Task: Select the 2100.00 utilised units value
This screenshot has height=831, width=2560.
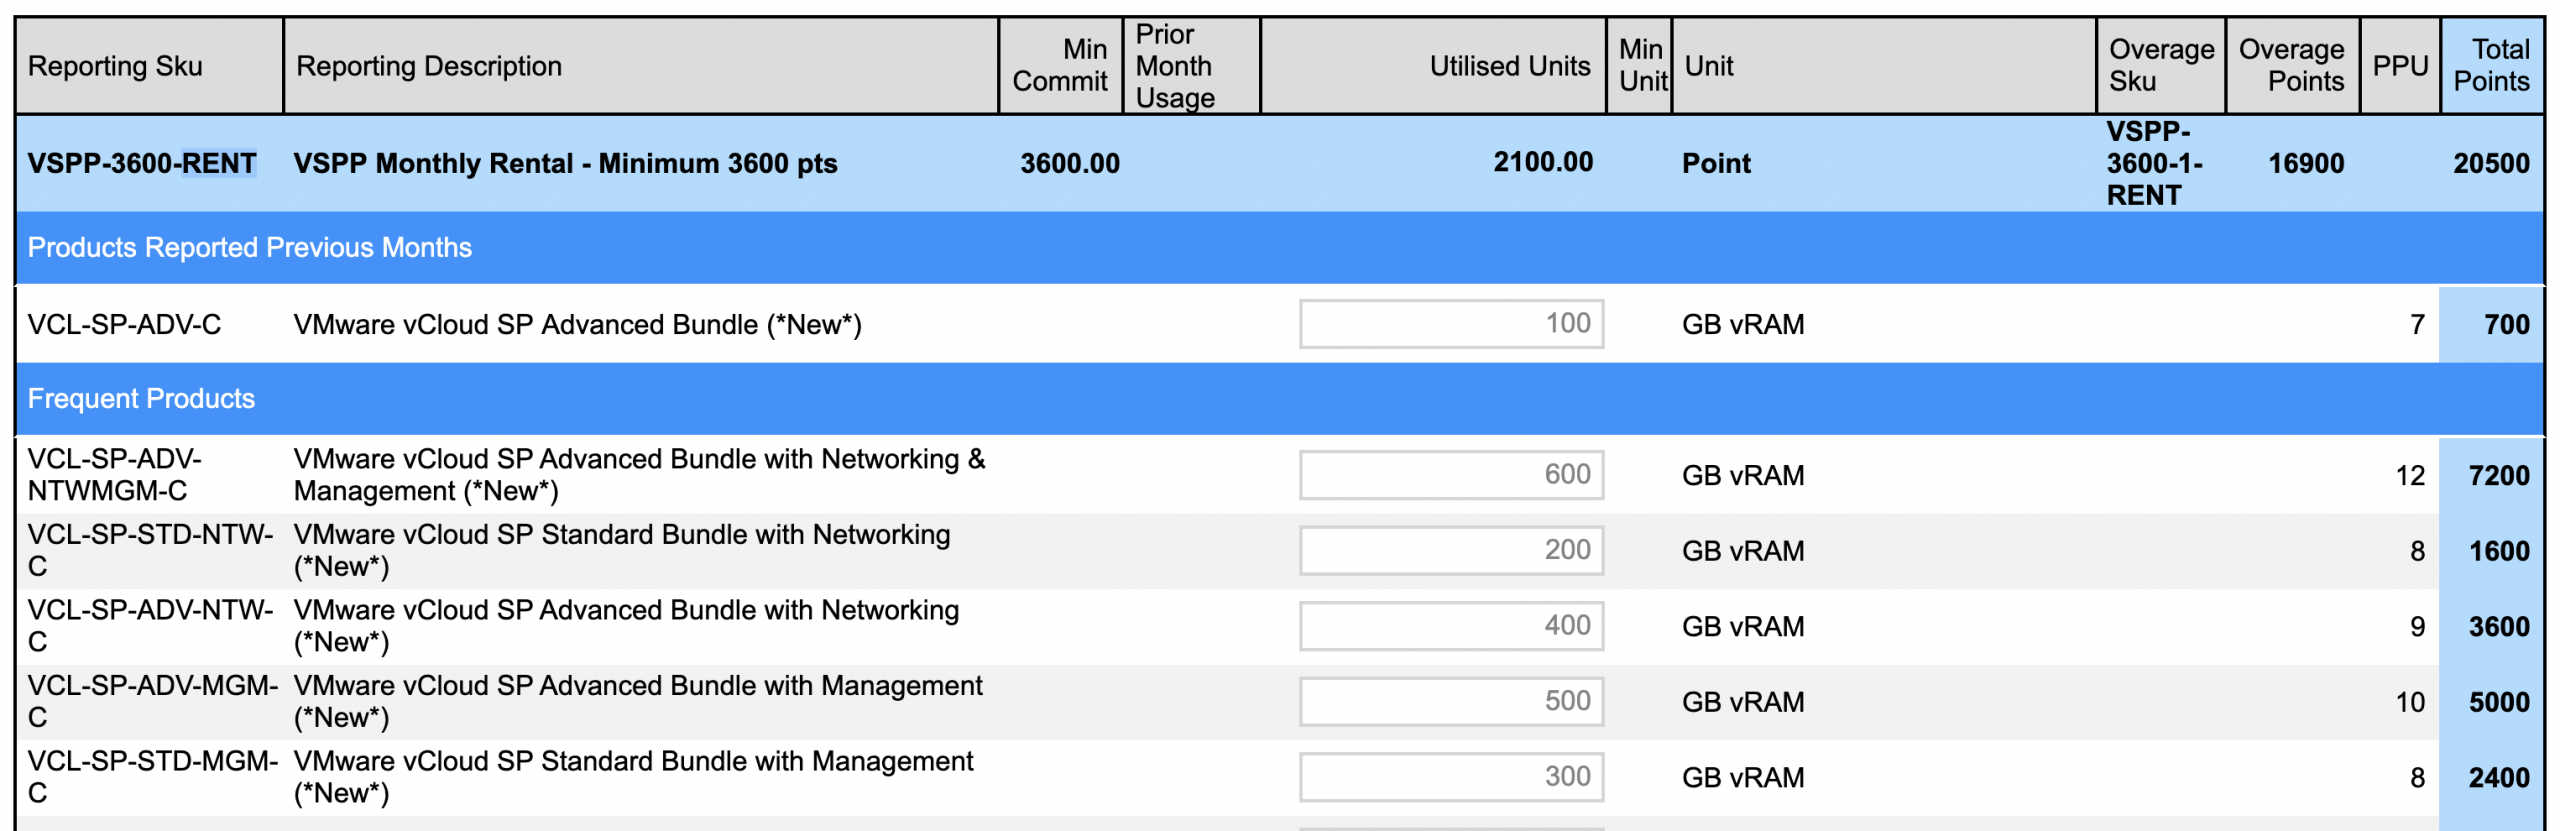Action: [x=1543, y=162]
